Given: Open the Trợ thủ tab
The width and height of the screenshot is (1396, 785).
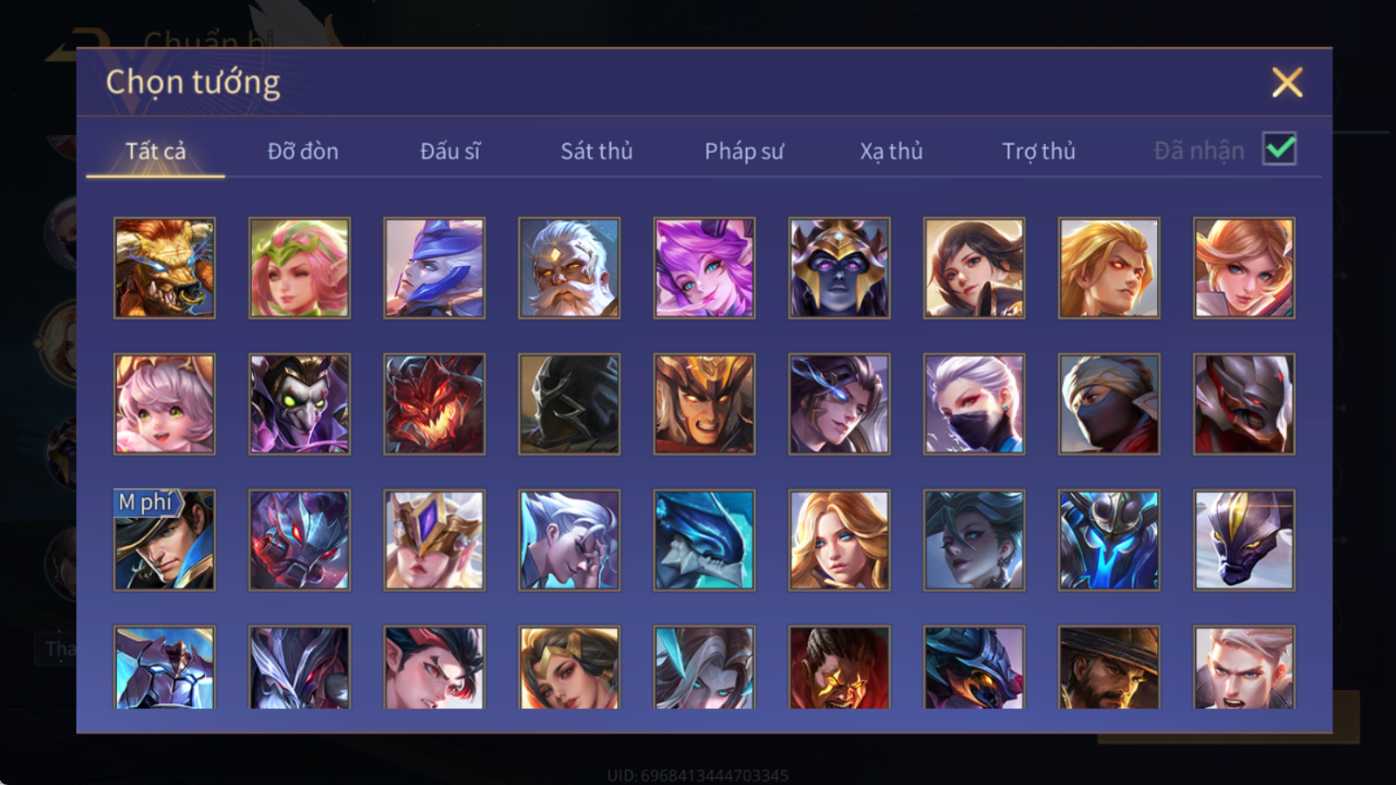Looking at the screenshot, I should (x=1039, y=151).
